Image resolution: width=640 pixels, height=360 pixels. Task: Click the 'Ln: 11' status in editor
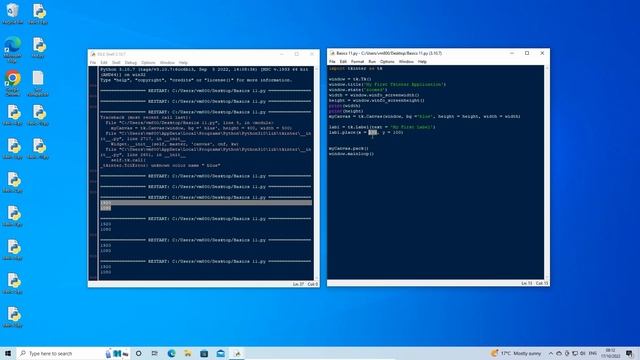point(527,283)
